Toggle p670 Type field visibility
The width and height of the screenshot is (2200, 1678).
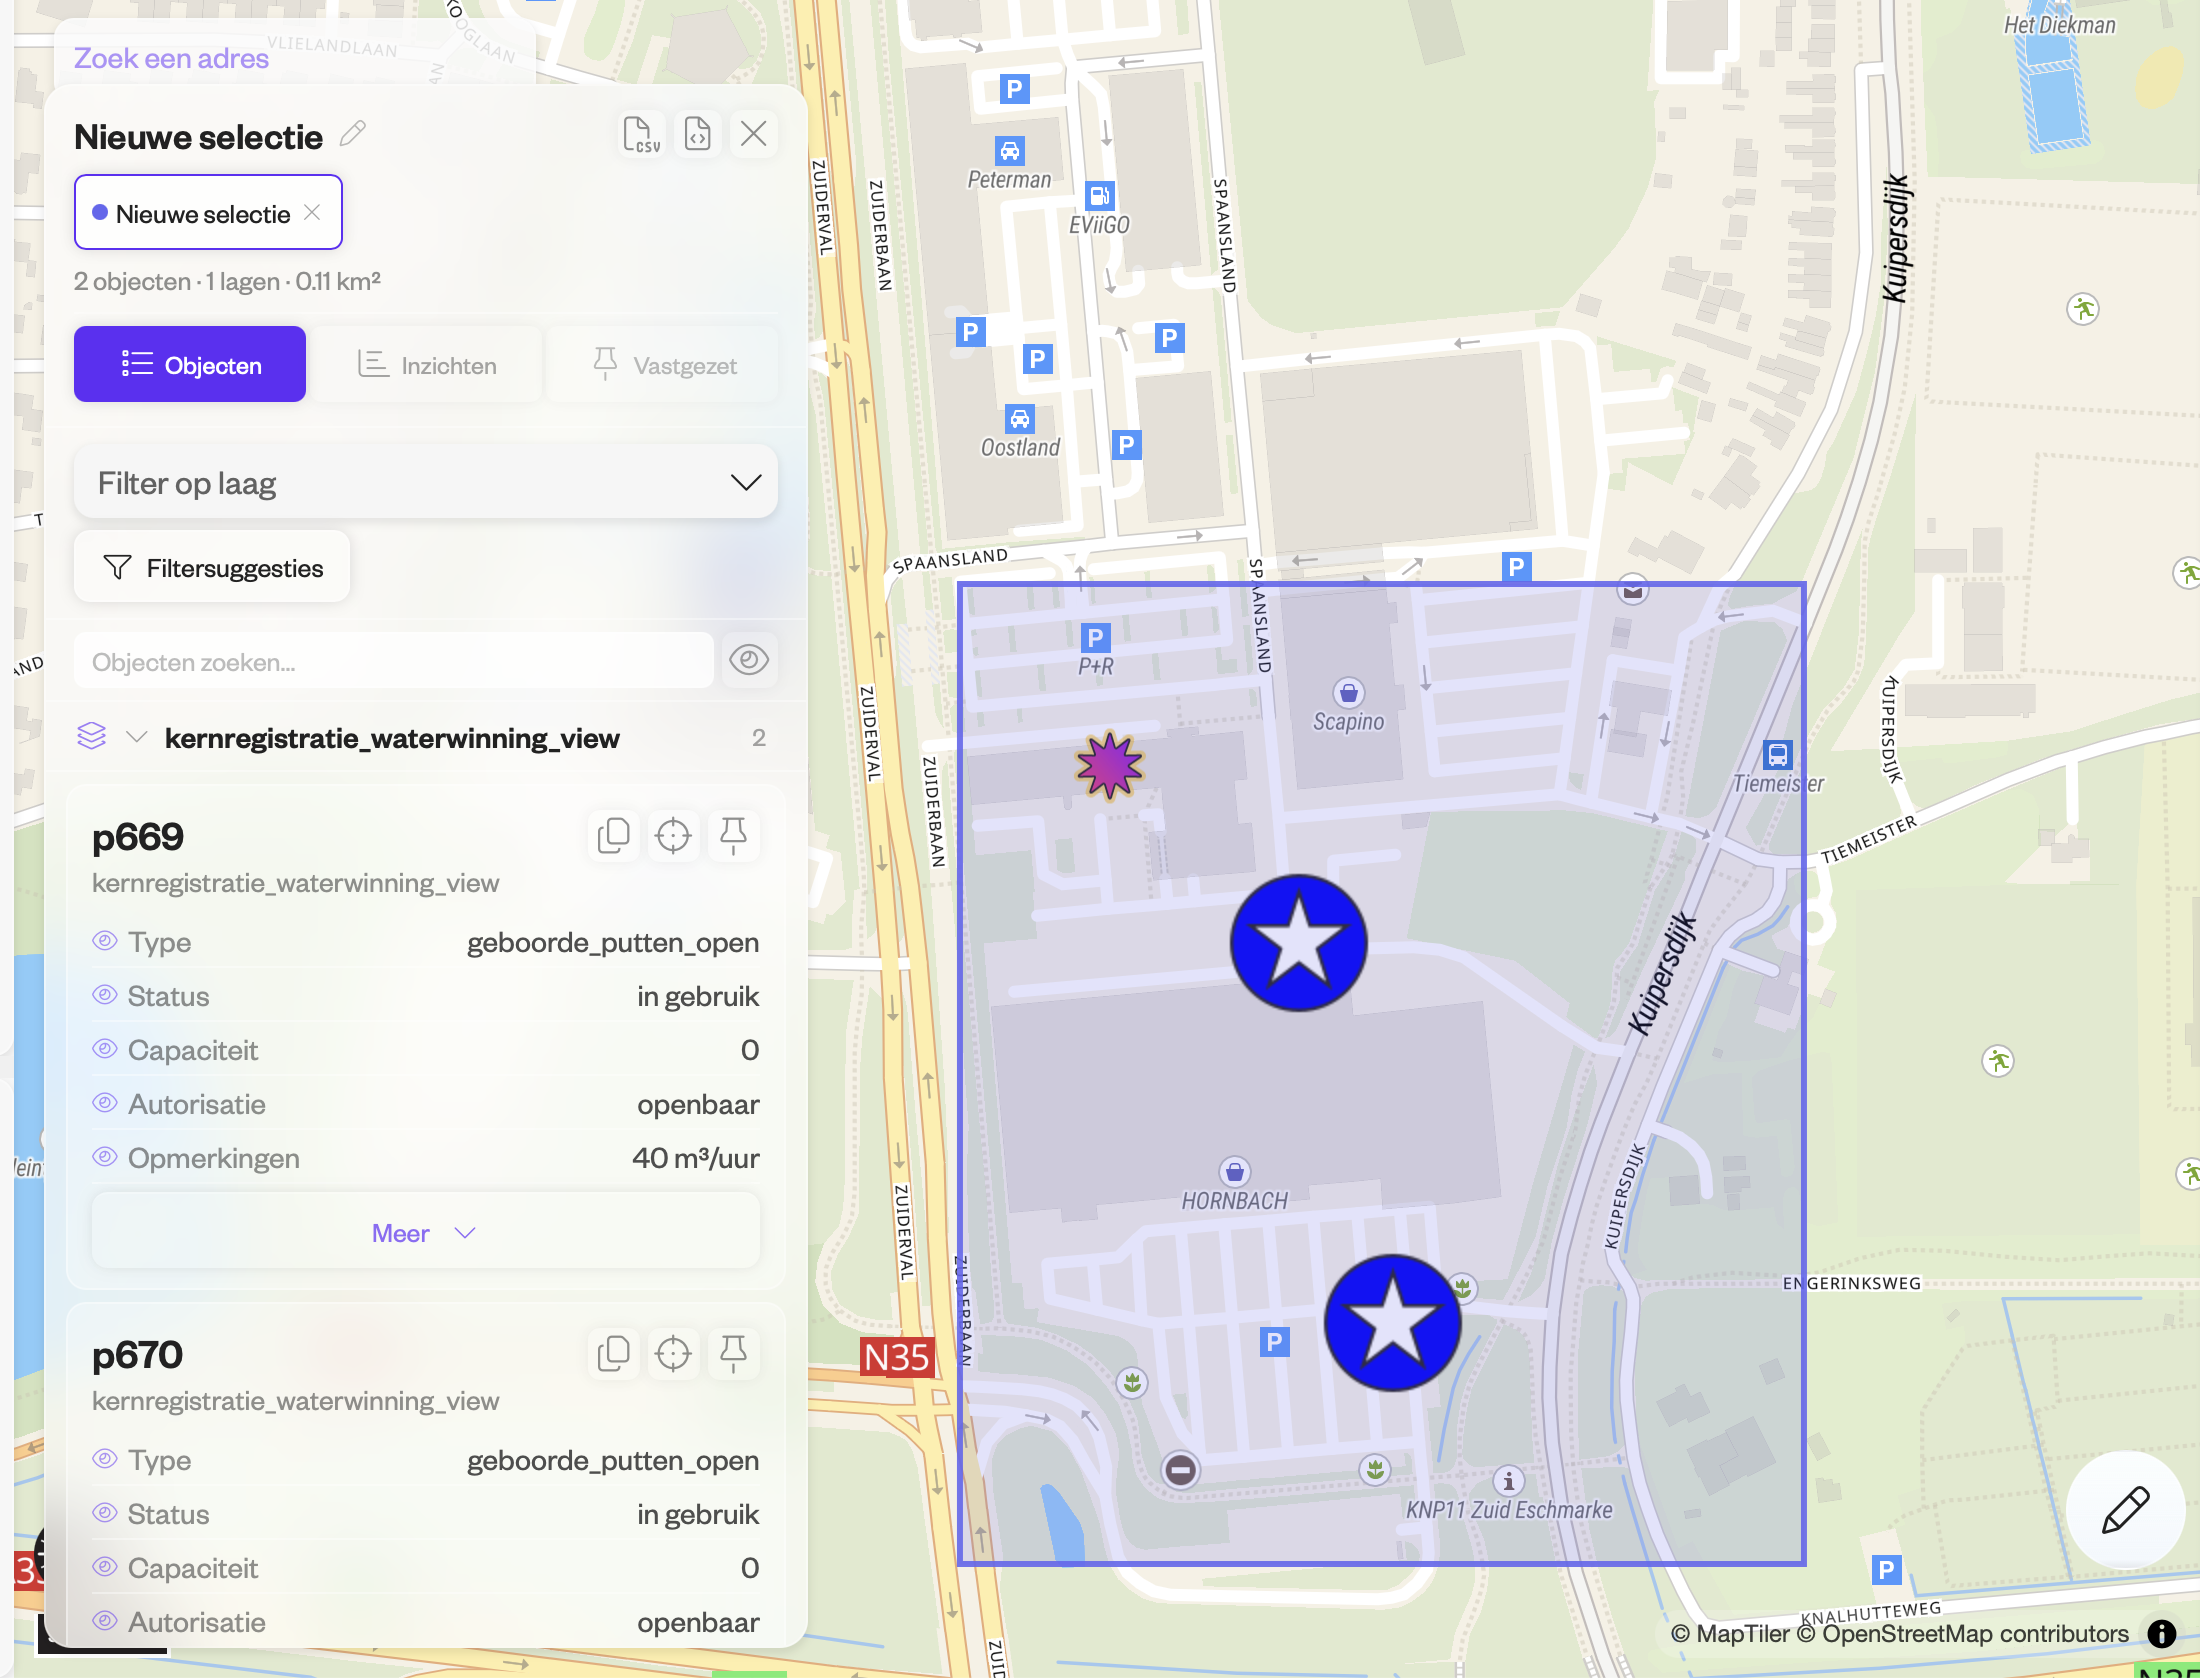[x=105, y=1459]
